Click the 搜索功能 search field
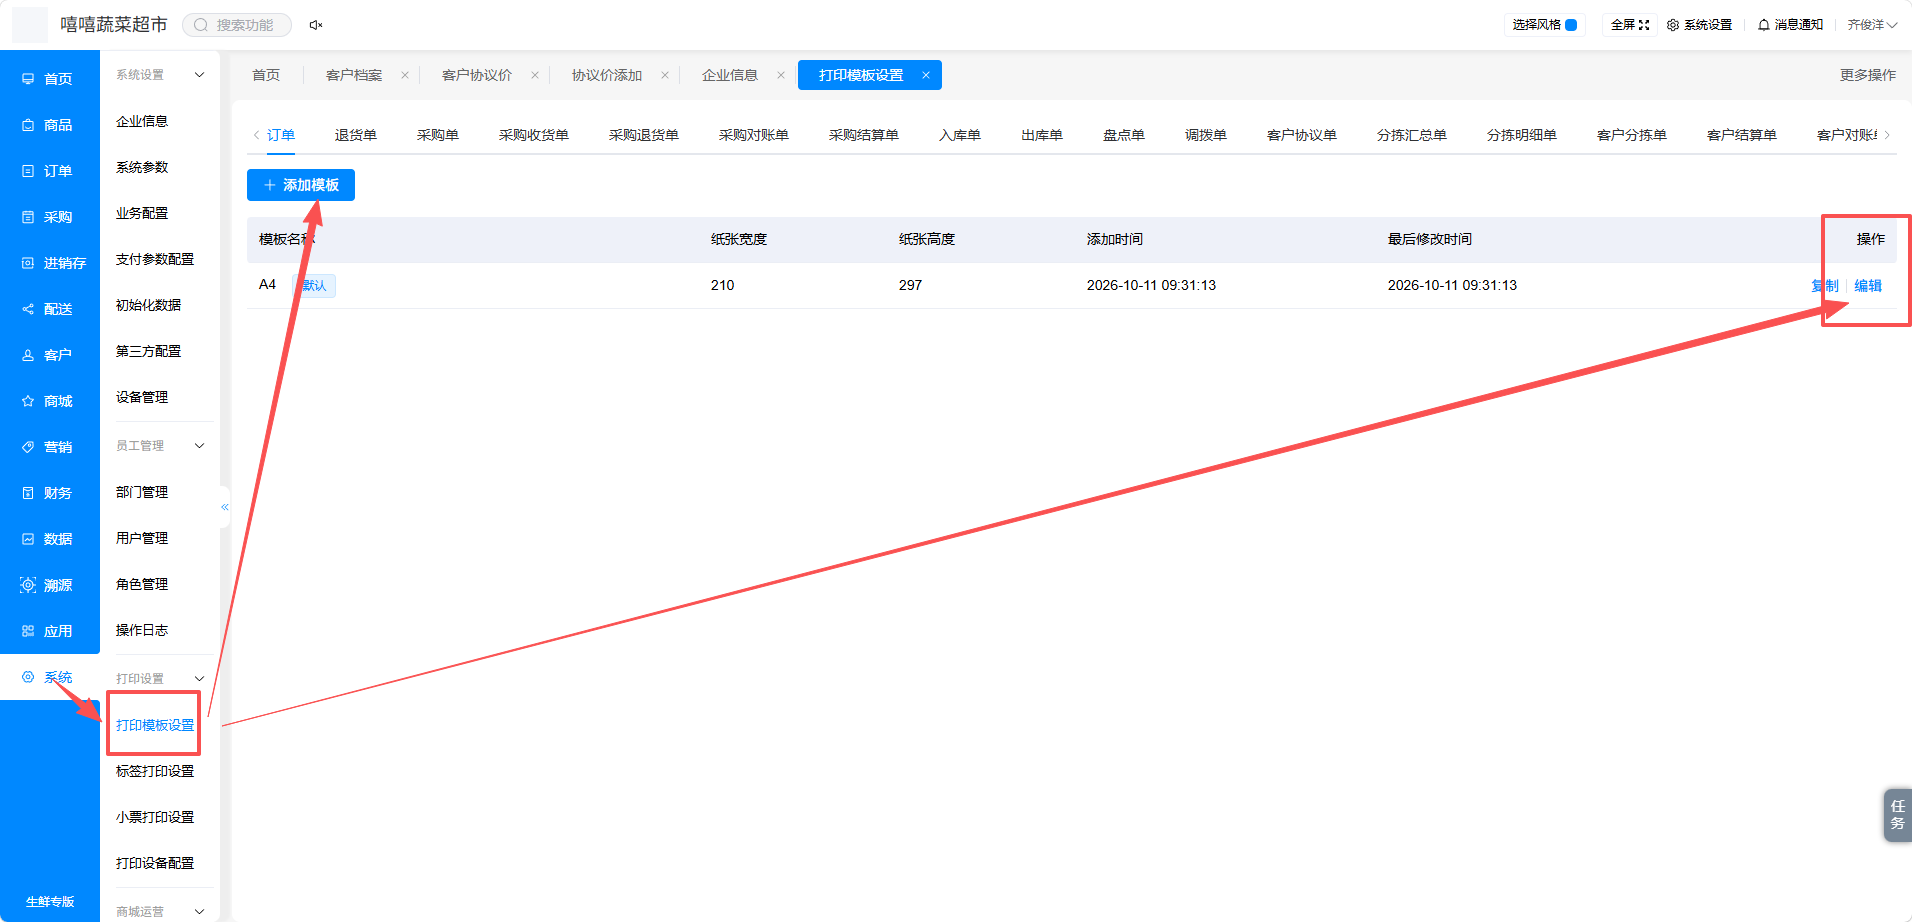1912x922 pixels. tap(237, 25)
